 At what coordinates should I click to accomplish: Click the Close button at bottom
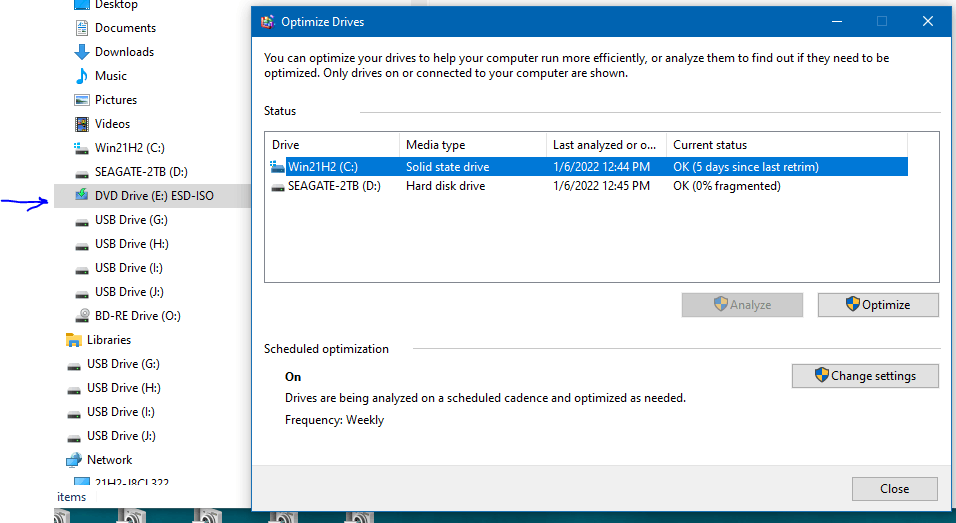tap(894, 489)
